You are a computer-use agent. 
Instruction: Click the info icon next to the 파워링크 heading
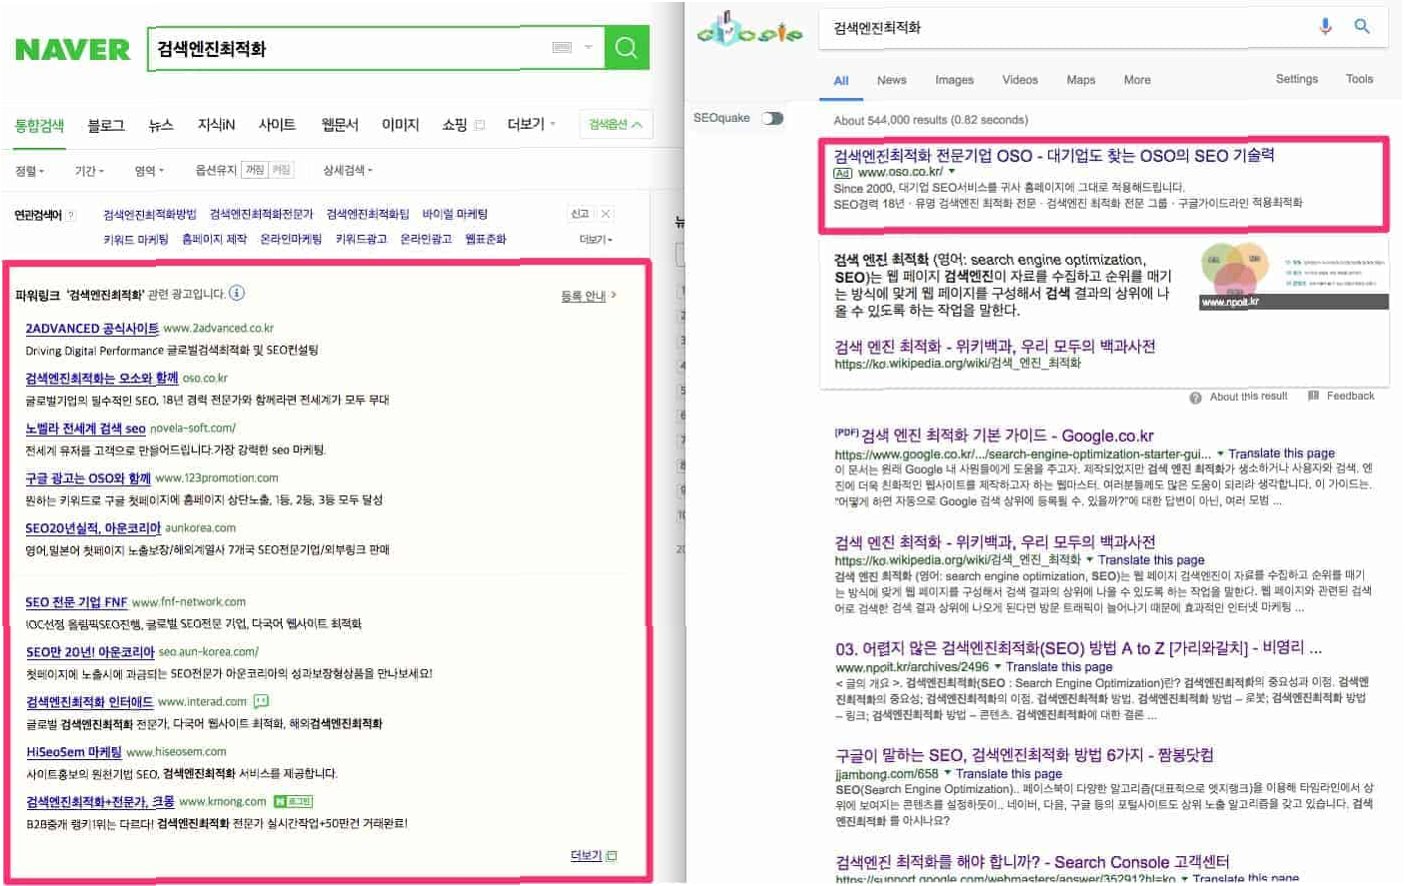tap(236, 293)
